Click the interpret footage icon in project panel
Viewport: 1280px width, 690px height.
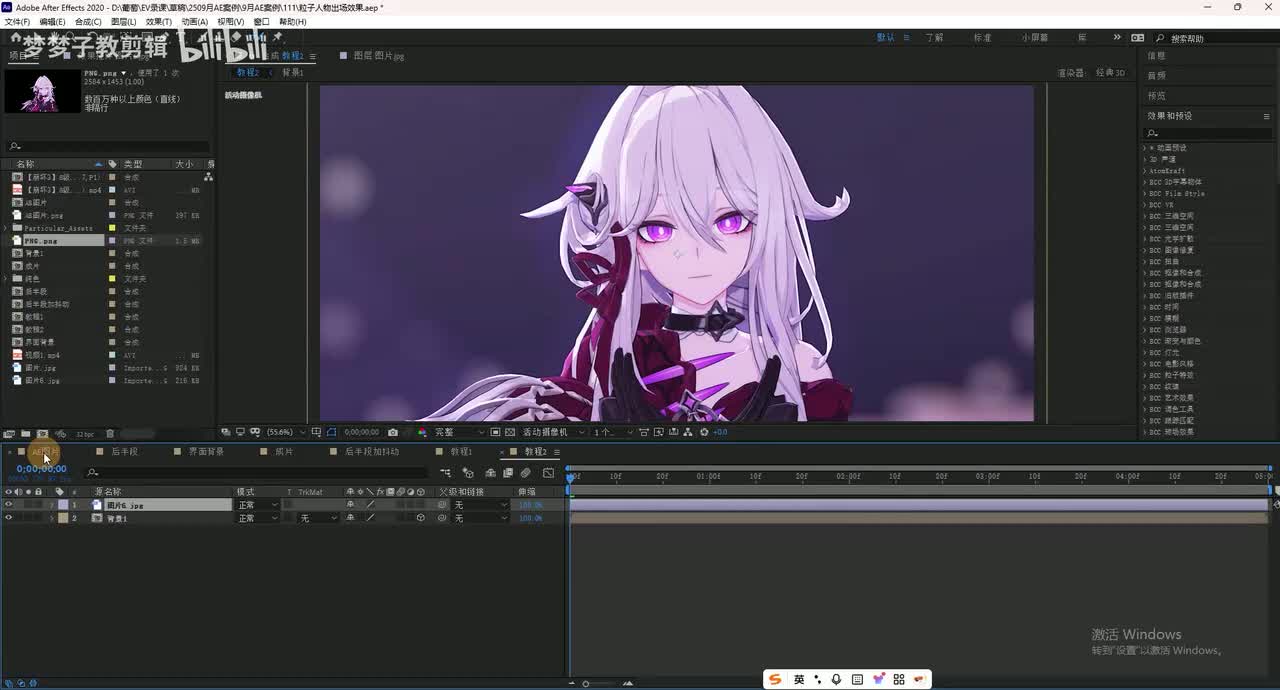coord(9,434)
